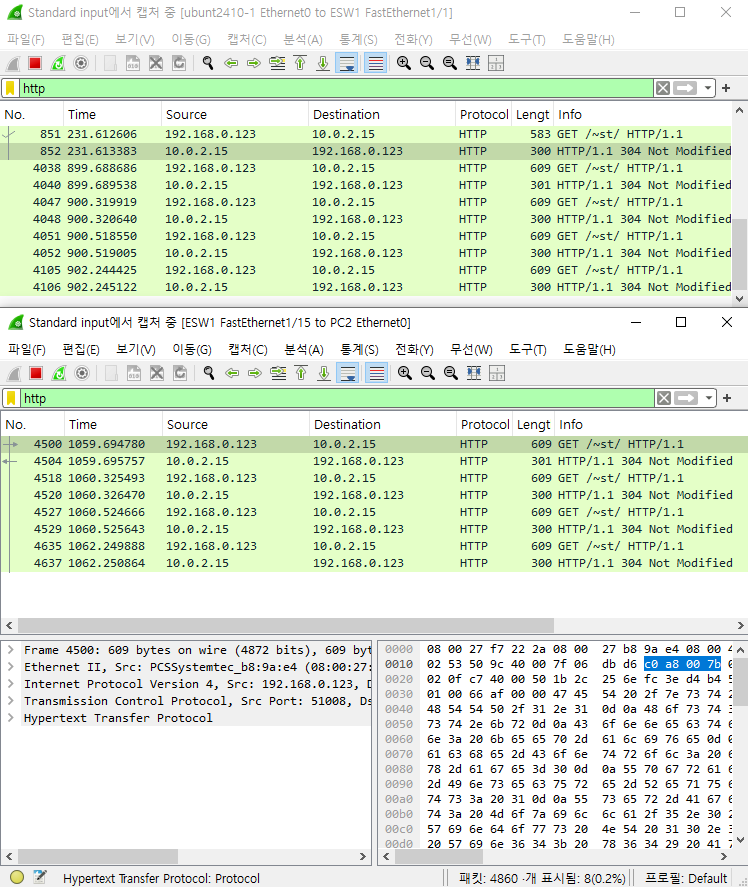Click find packet magnifier in bottom window
The height and width of the screenshot is (887, 748).
(x=209, y=373)
